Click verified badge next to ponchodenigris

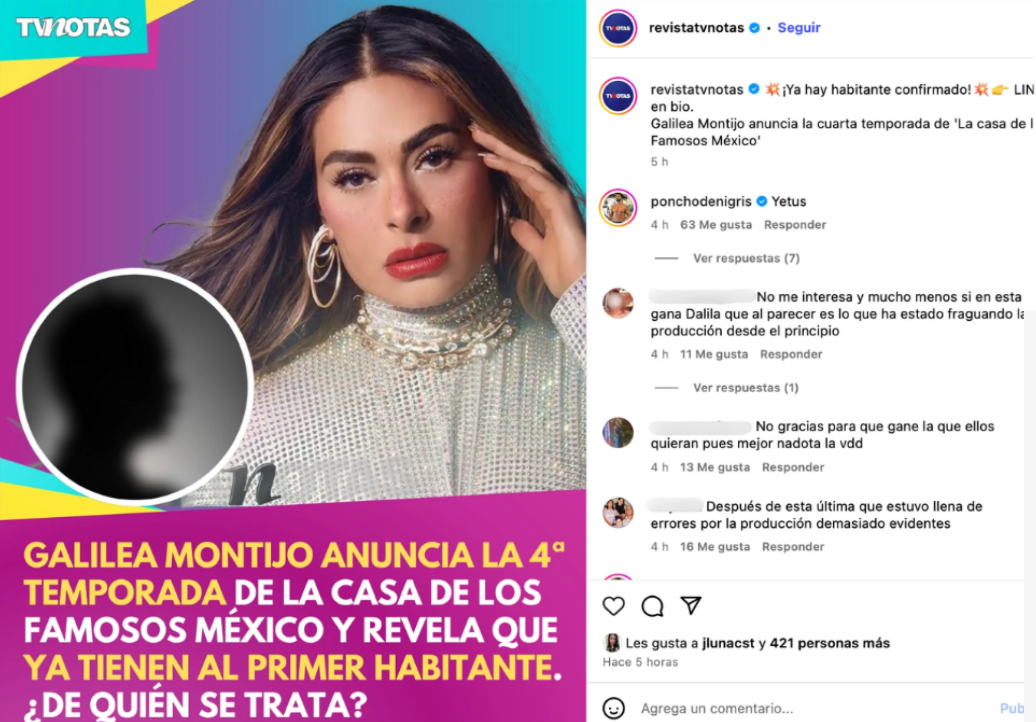[x=761, y=201]
